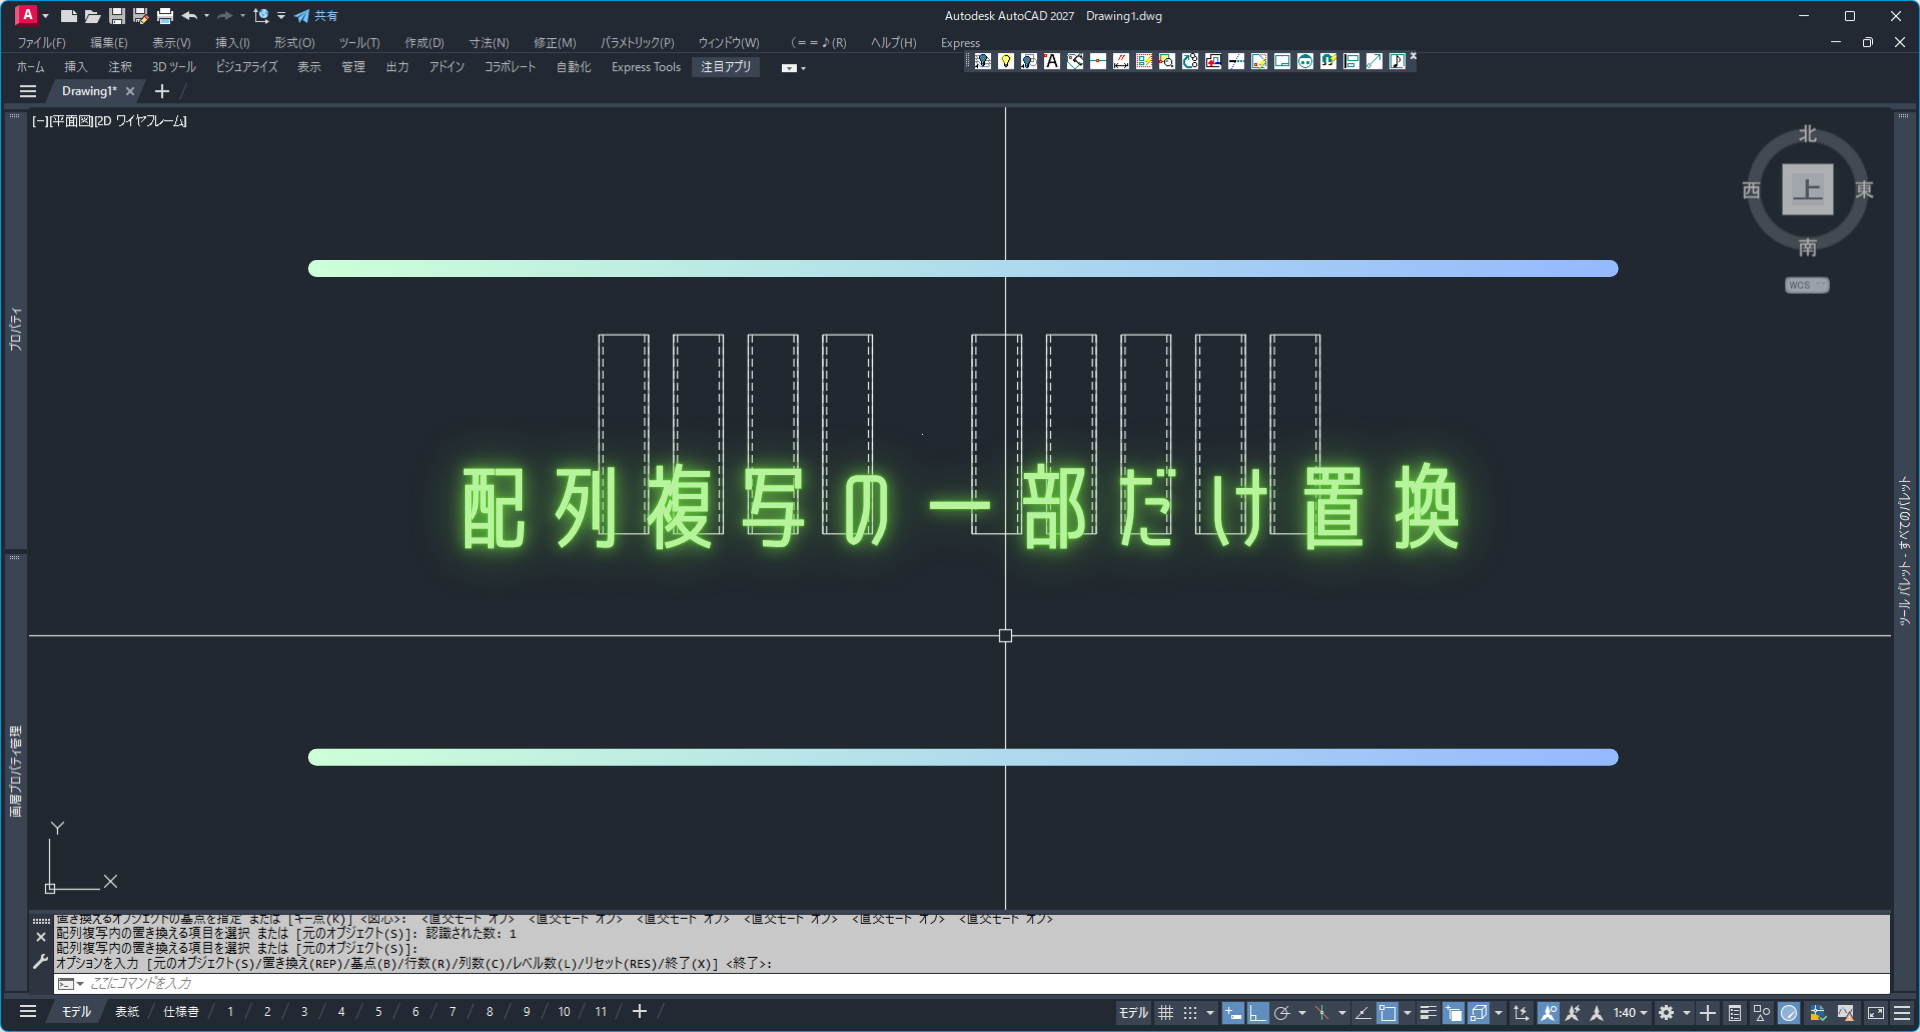
Task: Switch to the Express Tools ribbon tab
Action: [x=646, y=67]
